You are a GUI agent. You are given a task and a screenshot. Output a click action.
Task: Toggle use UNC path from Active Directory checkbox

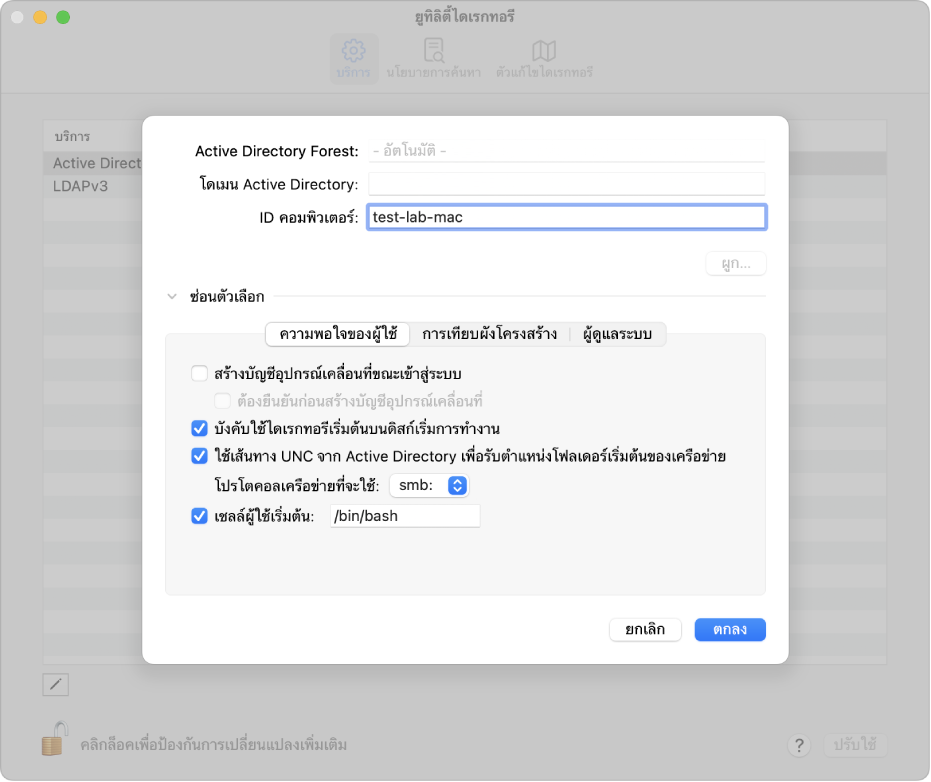(200, 455)
